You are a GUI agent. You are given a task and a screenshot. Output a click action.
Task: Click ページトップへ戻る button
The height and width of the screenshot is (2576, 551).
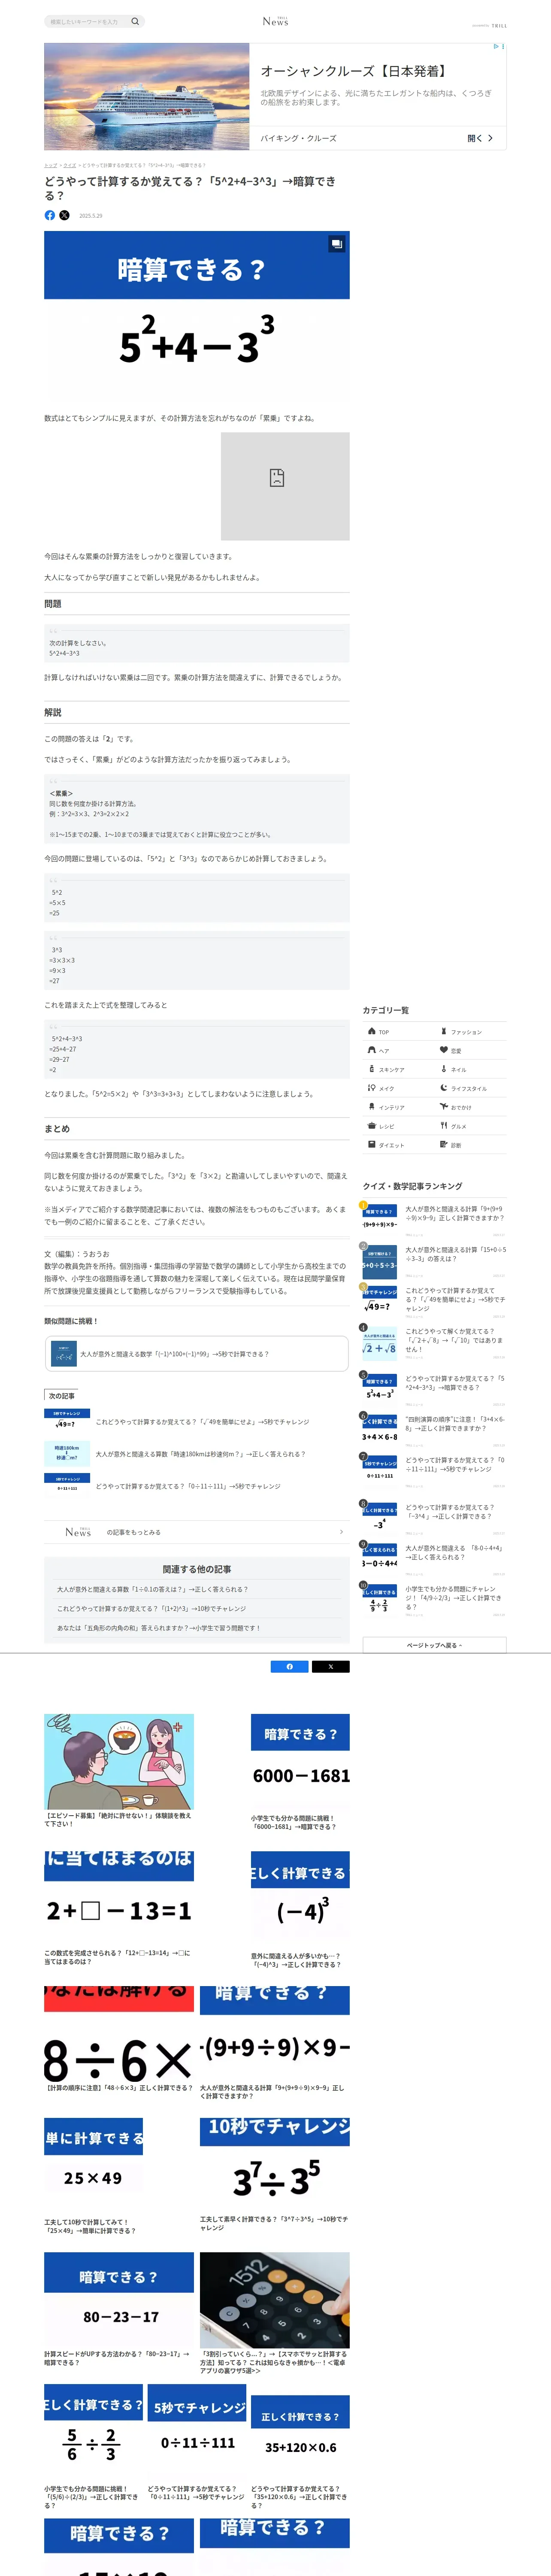[x=434, y=1645]
